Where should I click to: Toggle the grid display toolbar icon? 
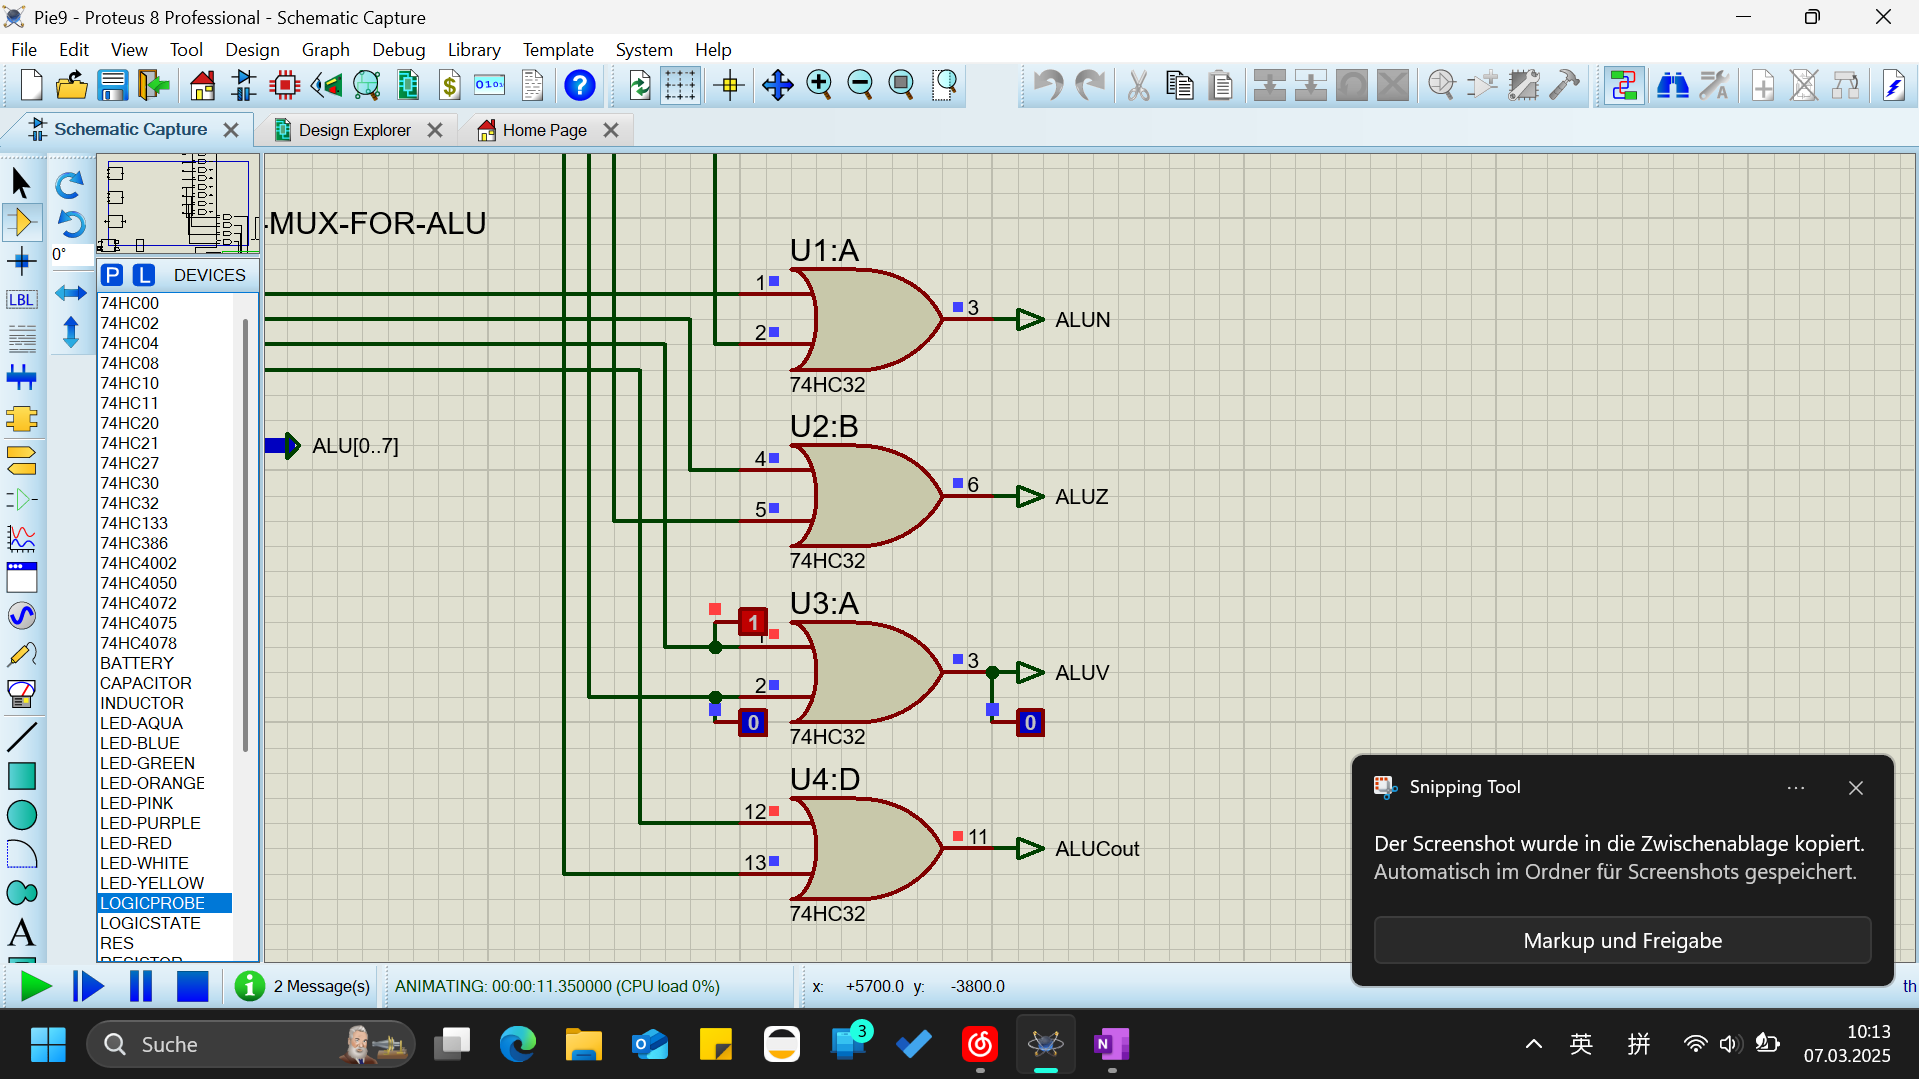[x=680, y=86]
